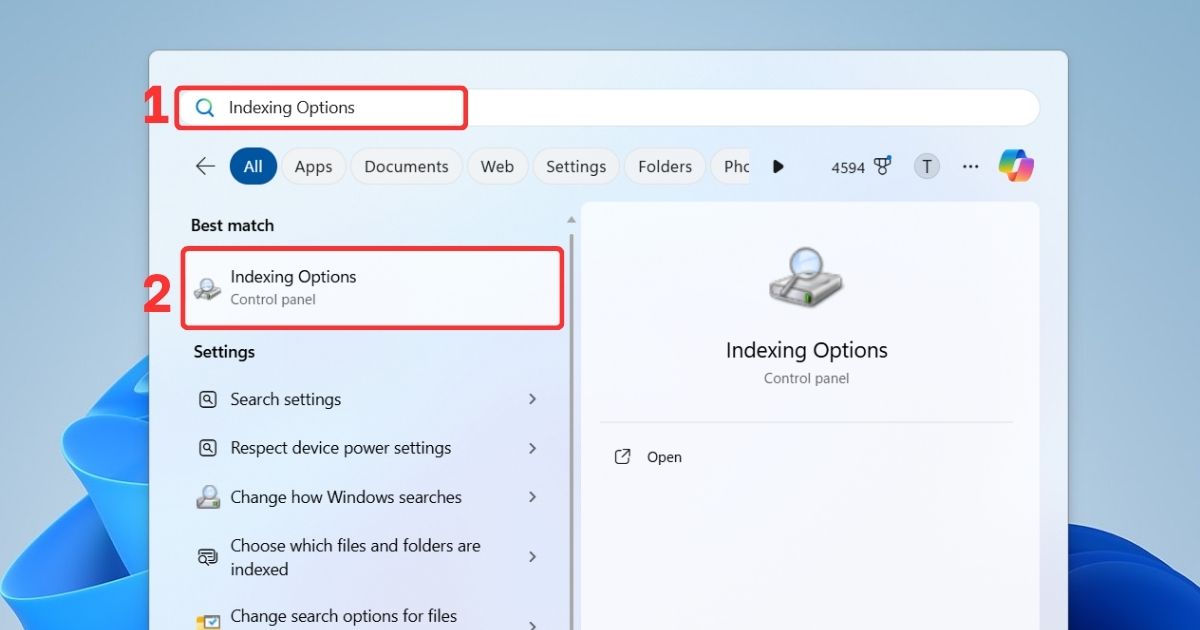The width and height of the screenshot is (1200, 630).
Task: Click the Indexing Options drive icon
Action: (x=806, y=278)
